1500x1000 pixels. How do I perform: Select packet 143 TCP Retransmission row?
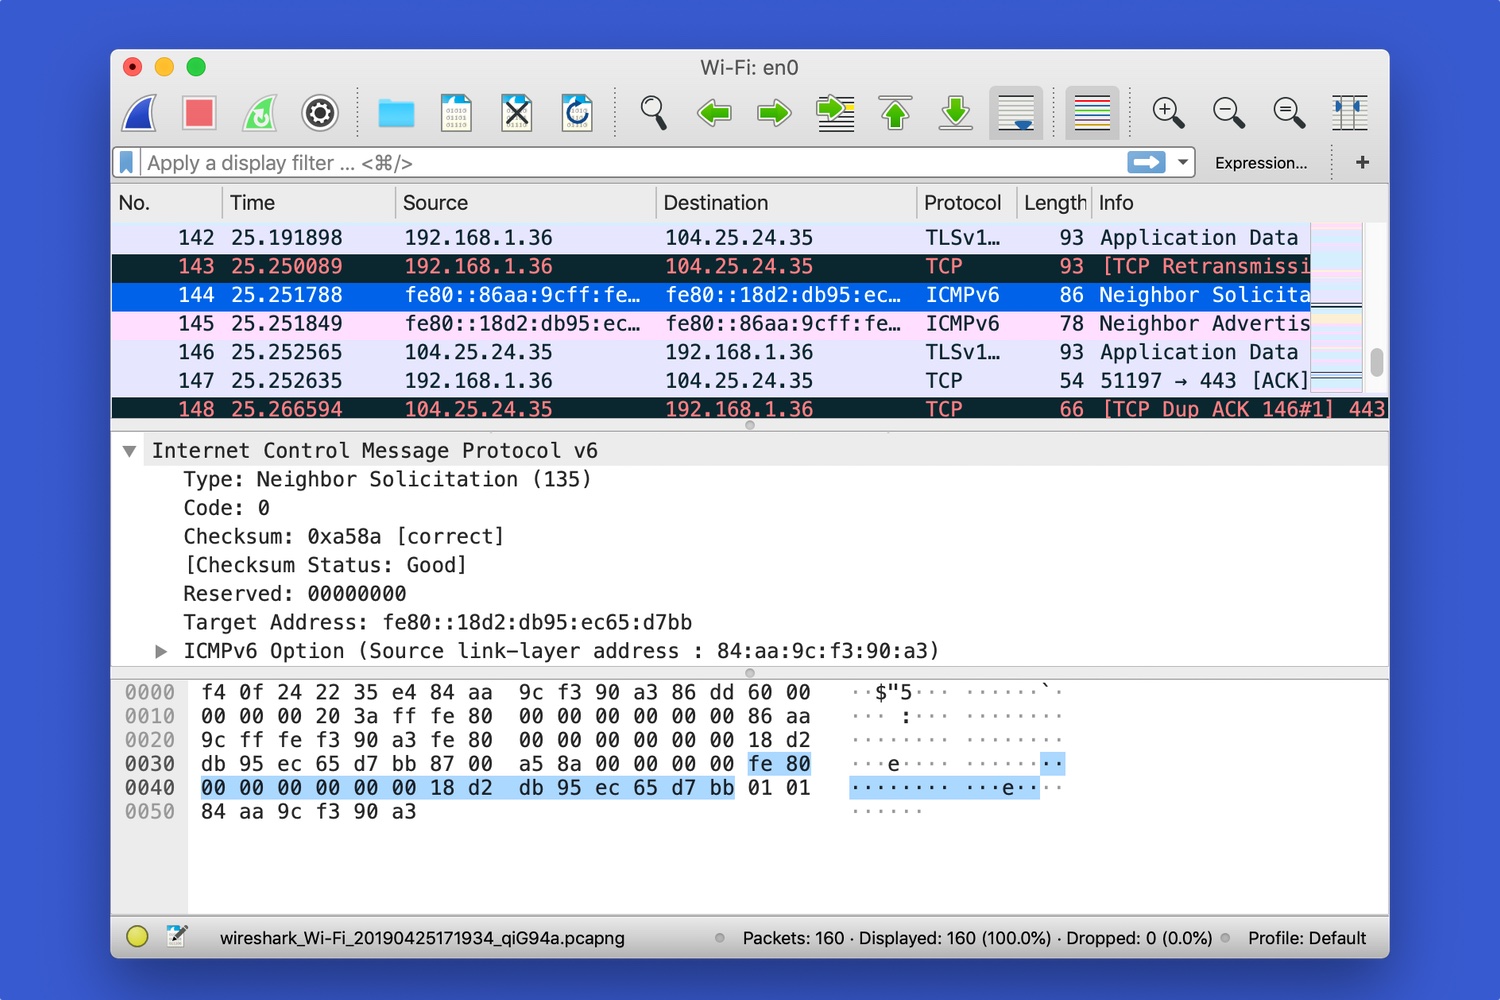click(711, 267)
